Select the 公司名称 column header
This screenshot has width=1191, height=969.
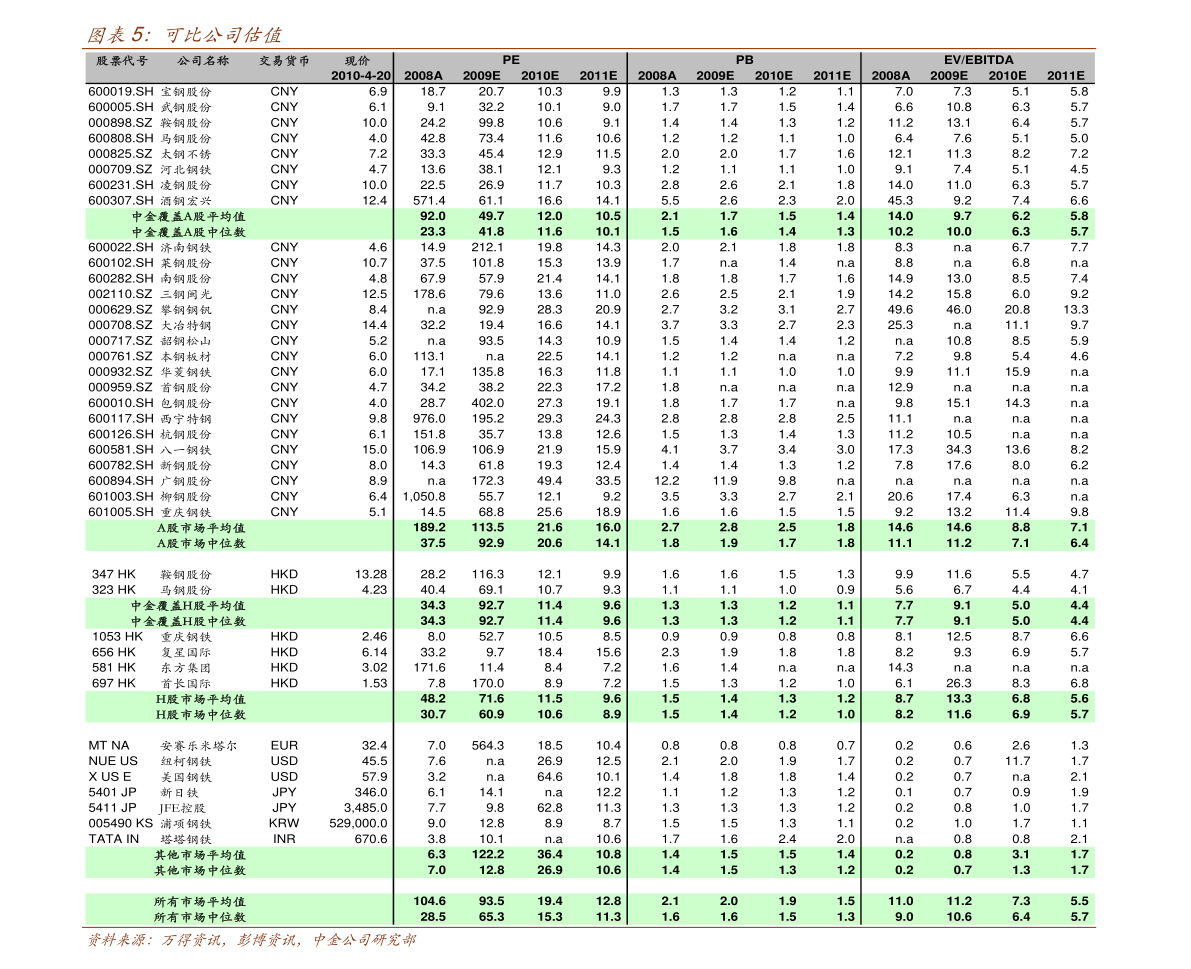click(203, 61)
